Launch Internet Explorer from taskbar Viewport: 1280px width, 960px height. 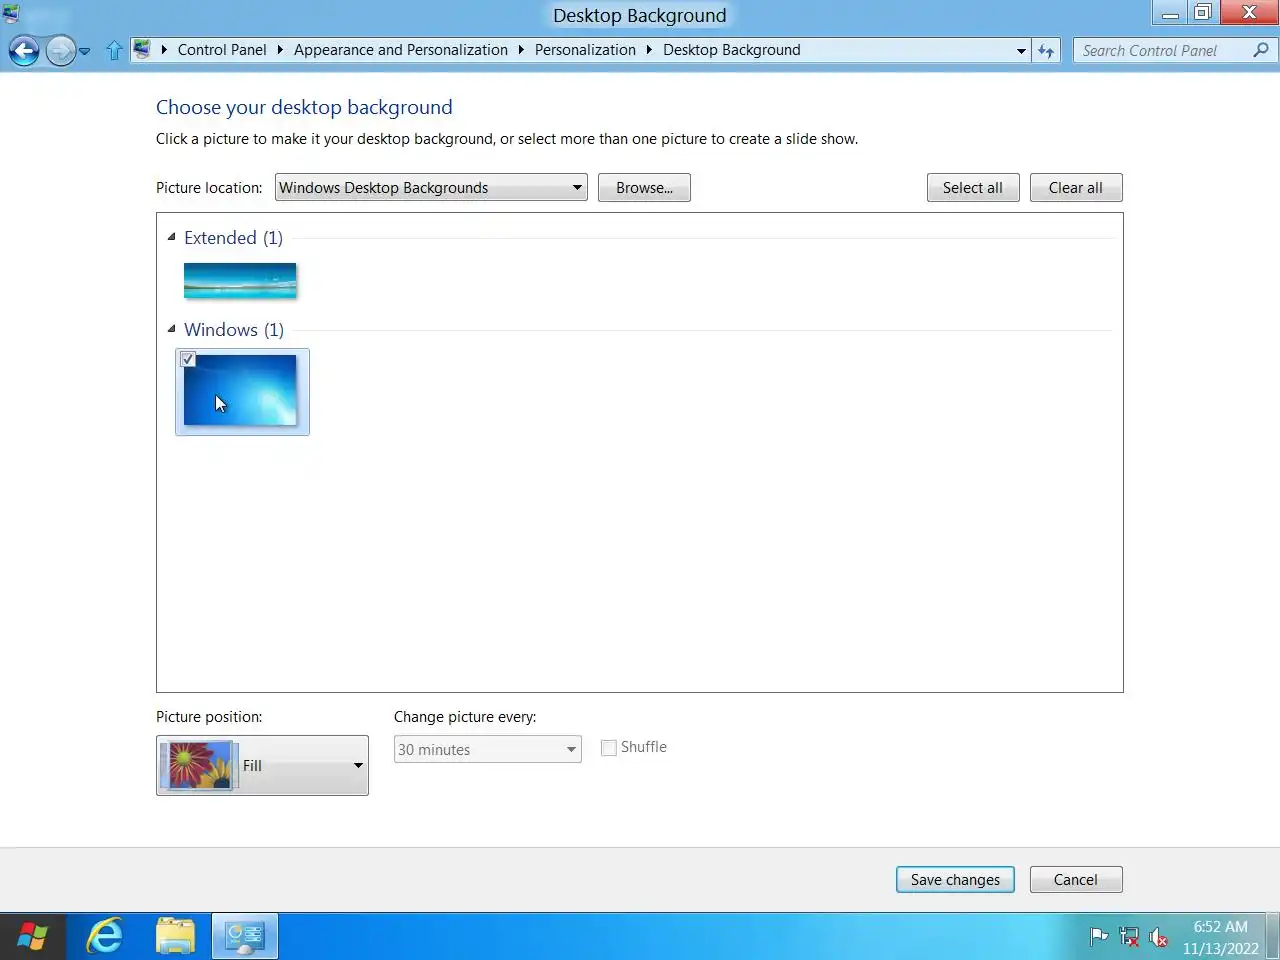click(104, 937)
